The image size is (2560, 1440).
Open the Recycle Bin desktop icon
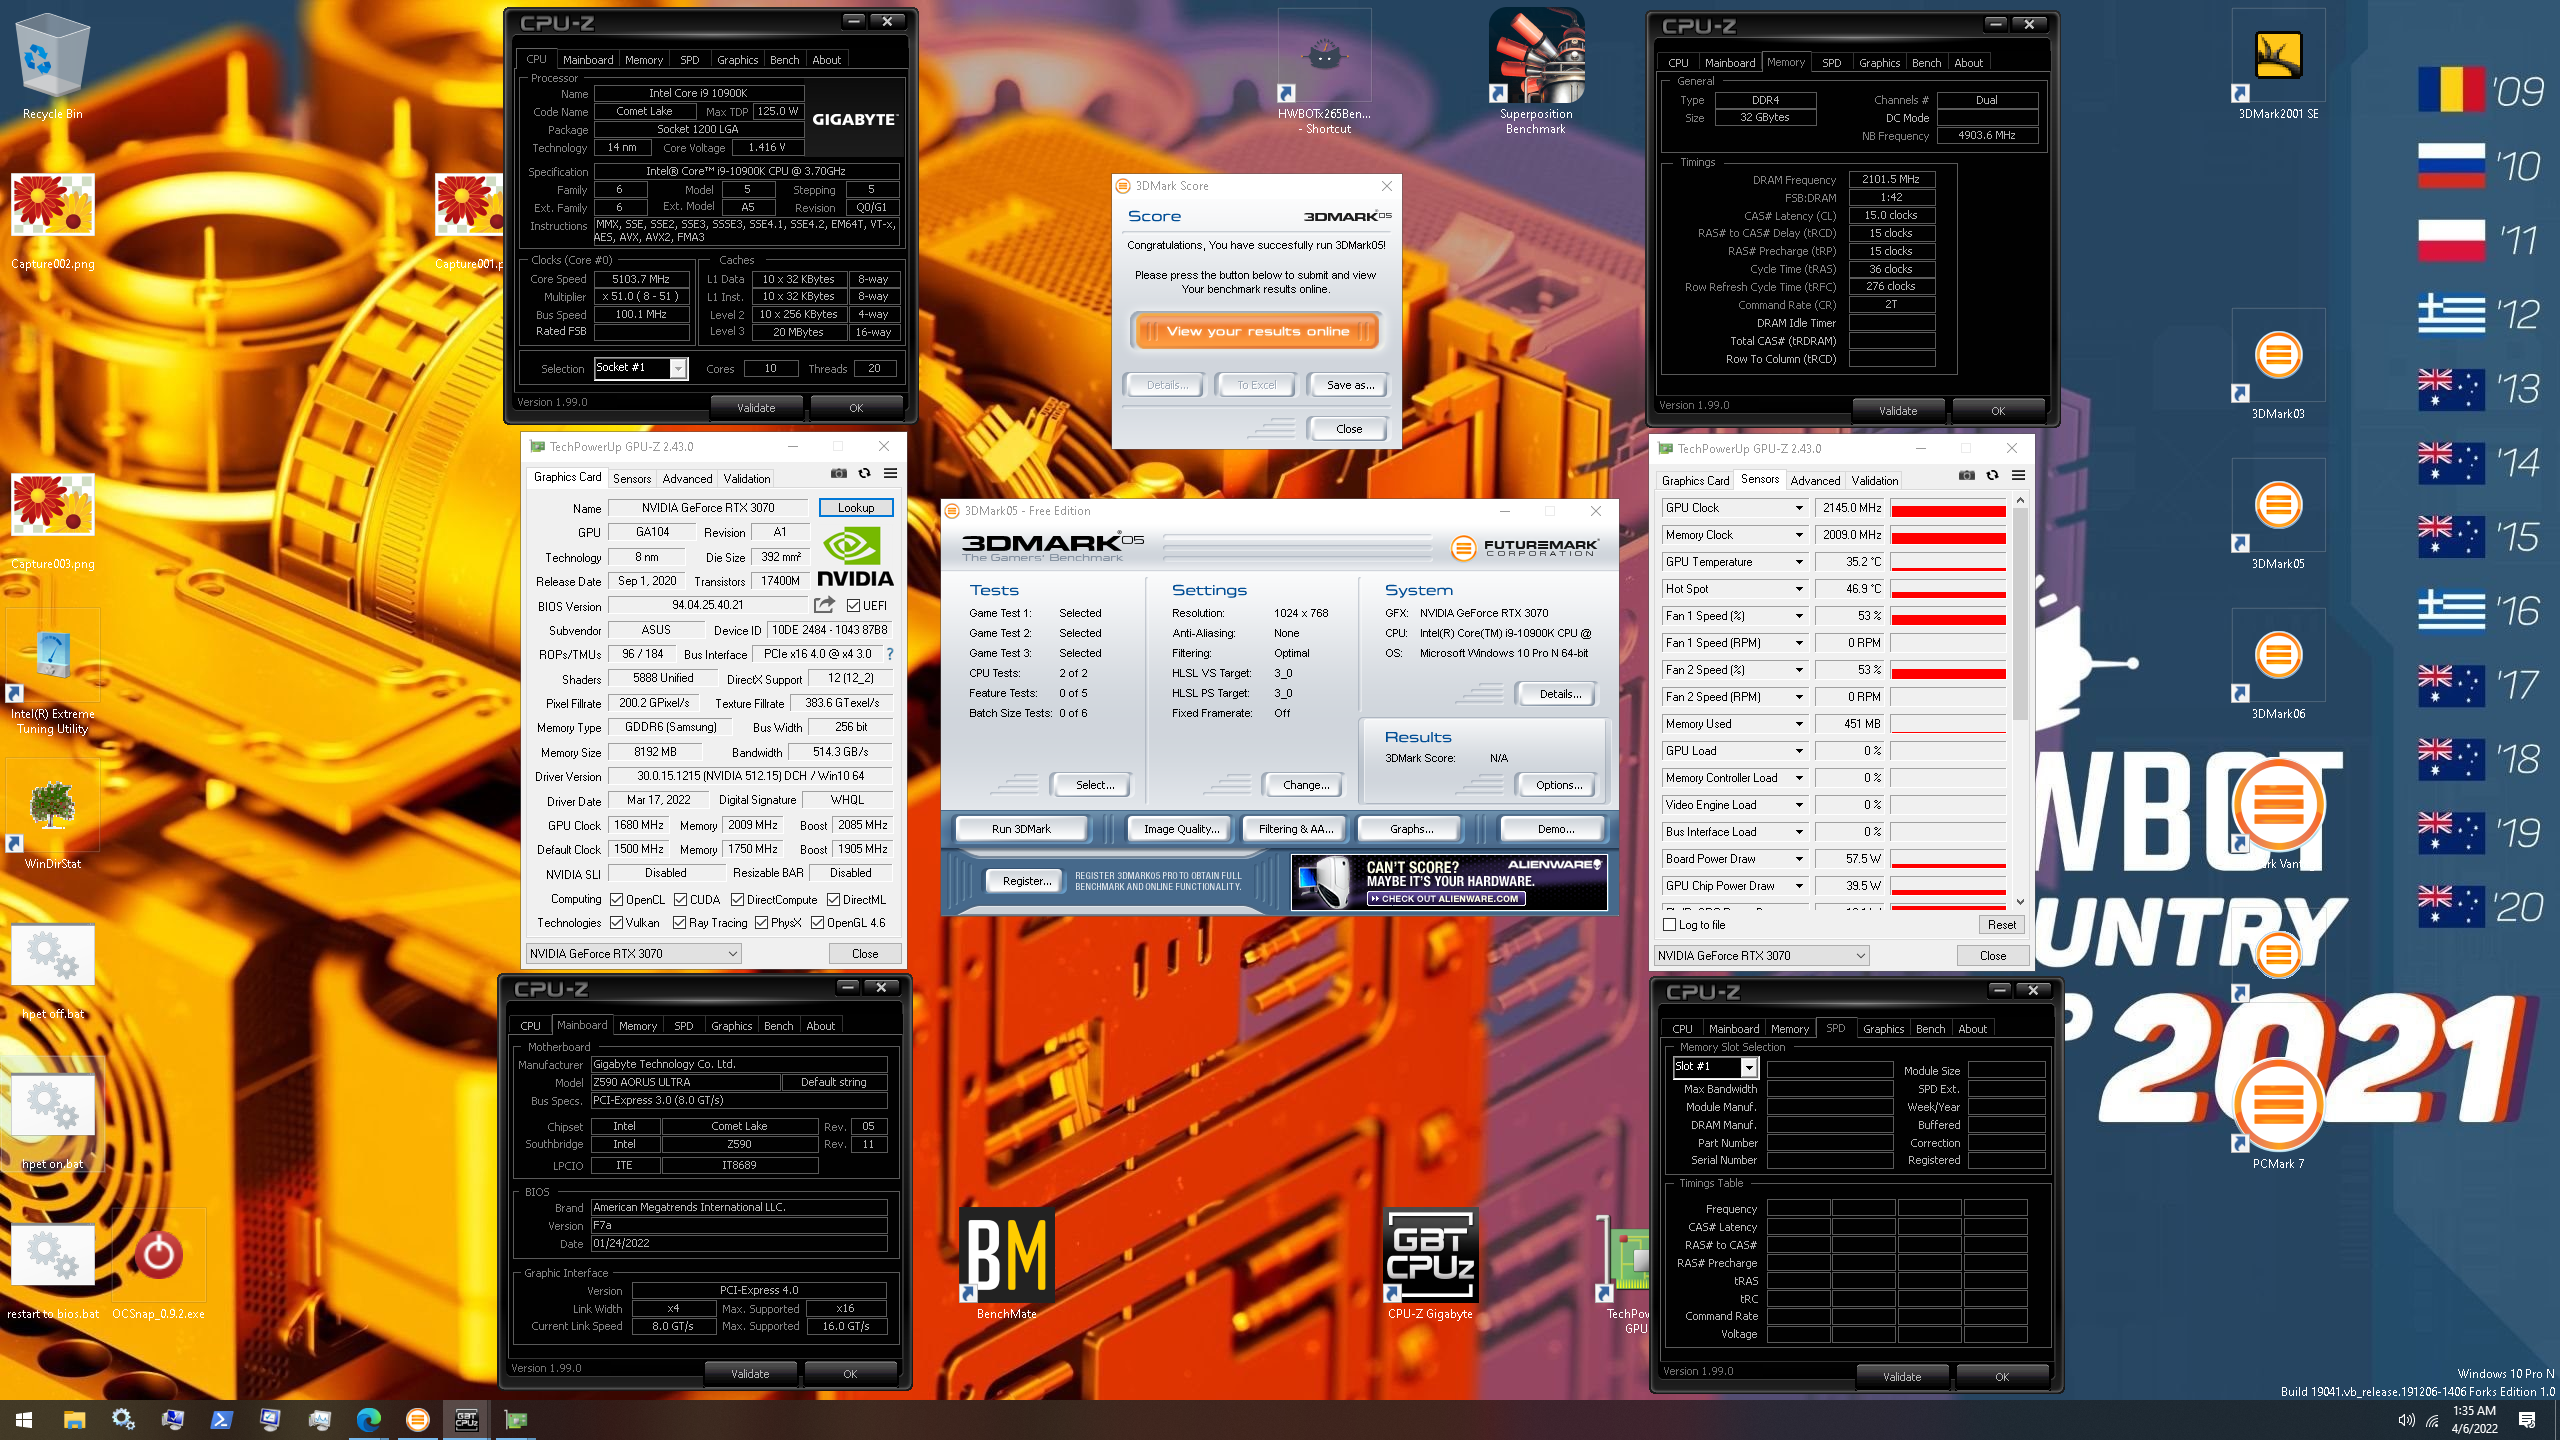tap(53, 66)
